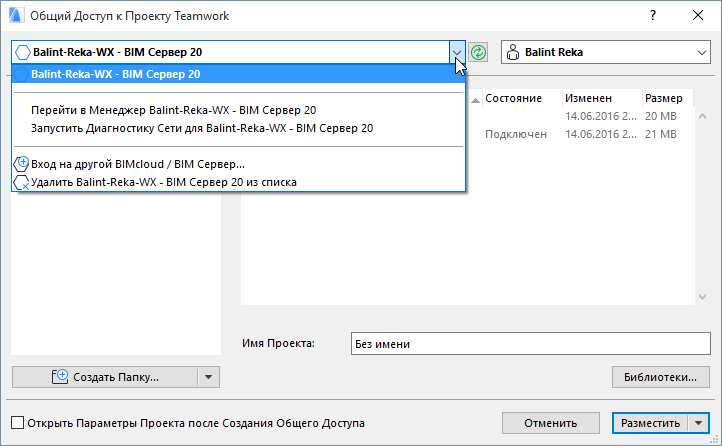
Task: Click the hexagon-plus icon for other BIMcloud login
Action: (x=21, y=164)
